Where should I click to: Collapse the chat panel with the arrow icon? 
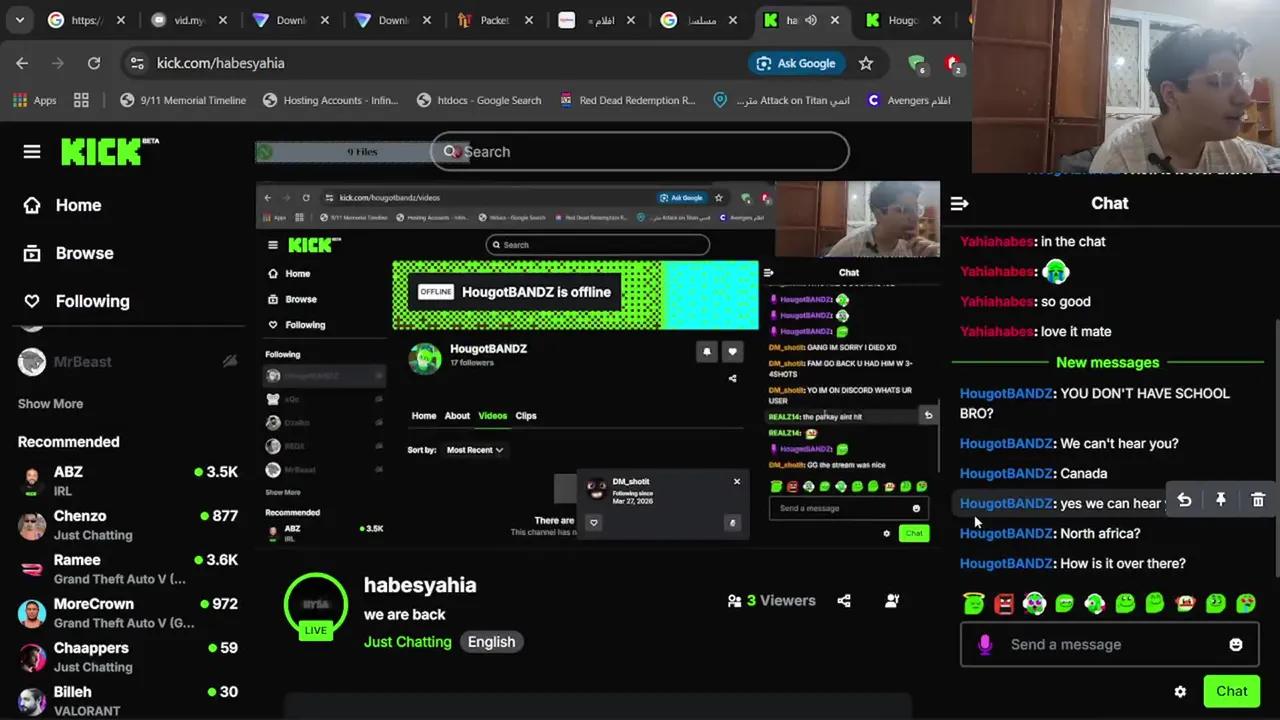[x=959, y=204]
